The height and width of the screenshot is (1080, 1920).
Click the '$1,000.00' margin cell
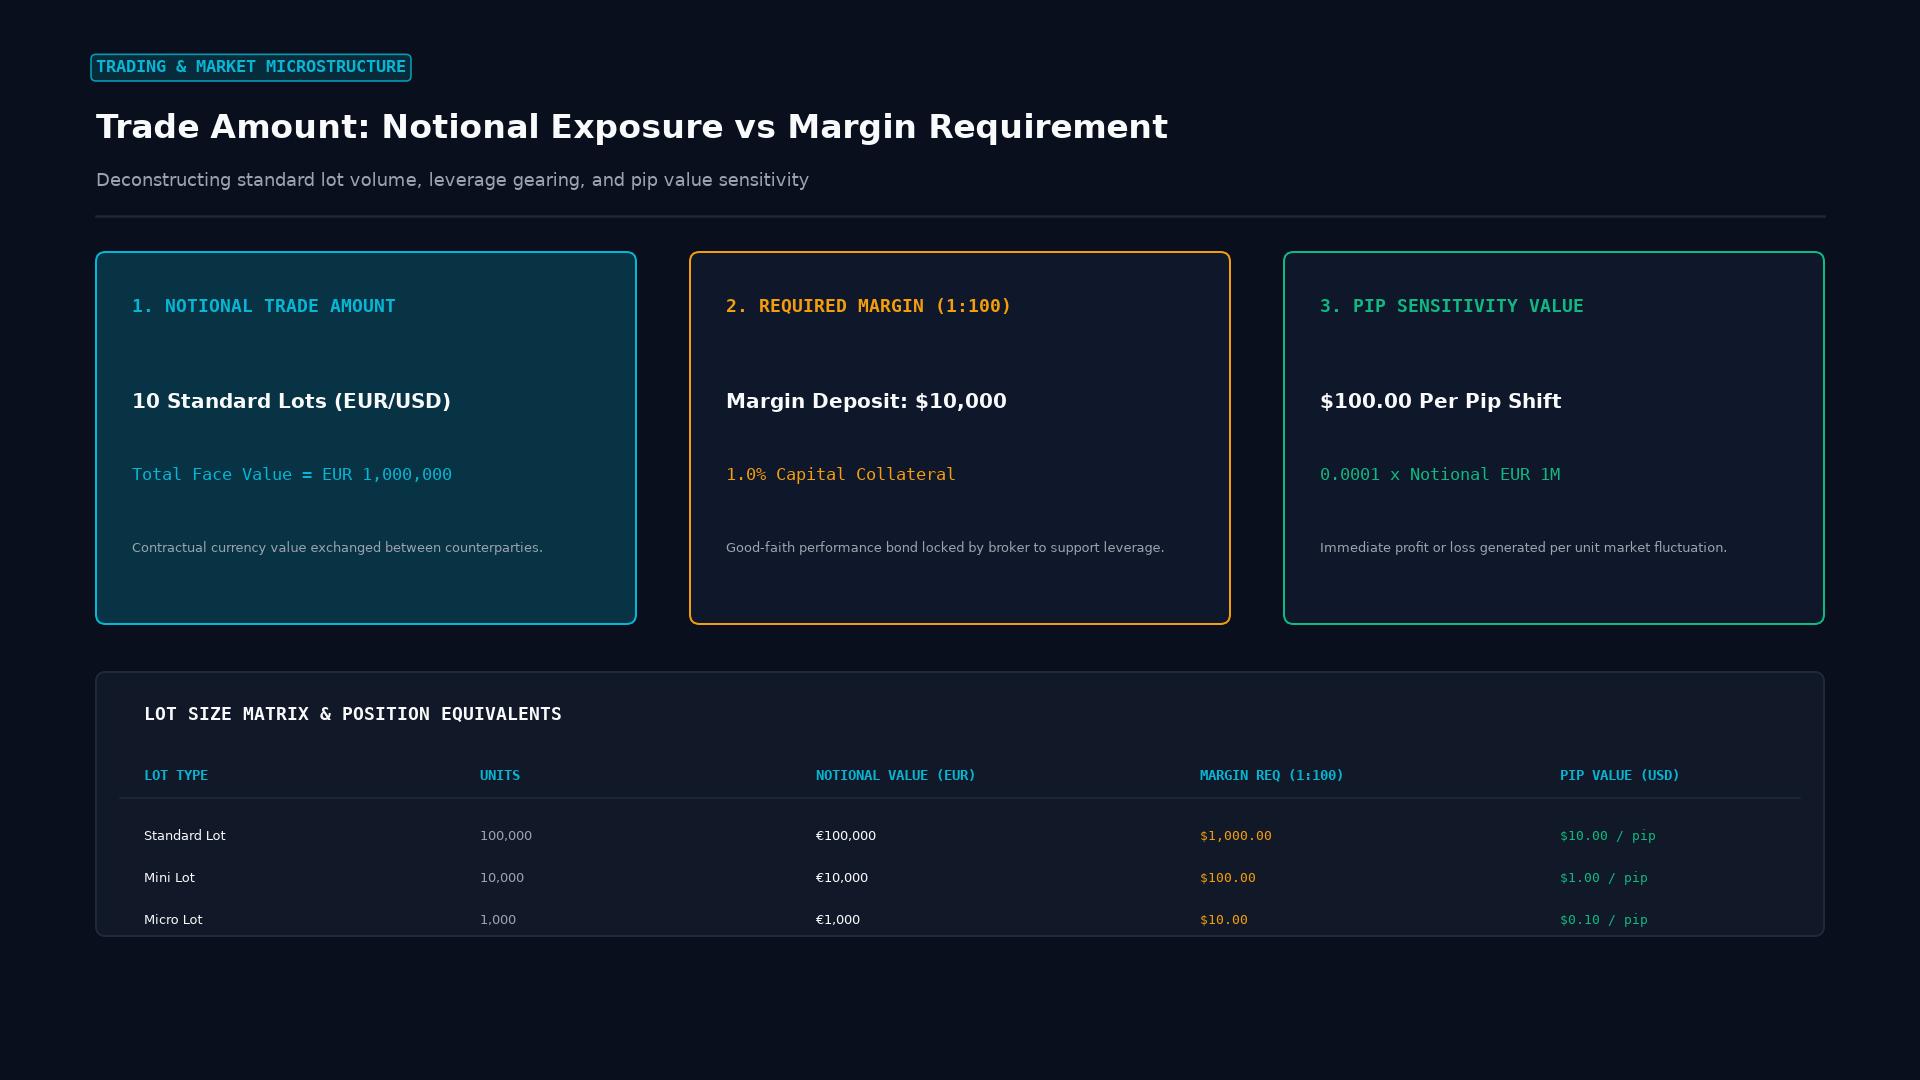(1236, 836)
